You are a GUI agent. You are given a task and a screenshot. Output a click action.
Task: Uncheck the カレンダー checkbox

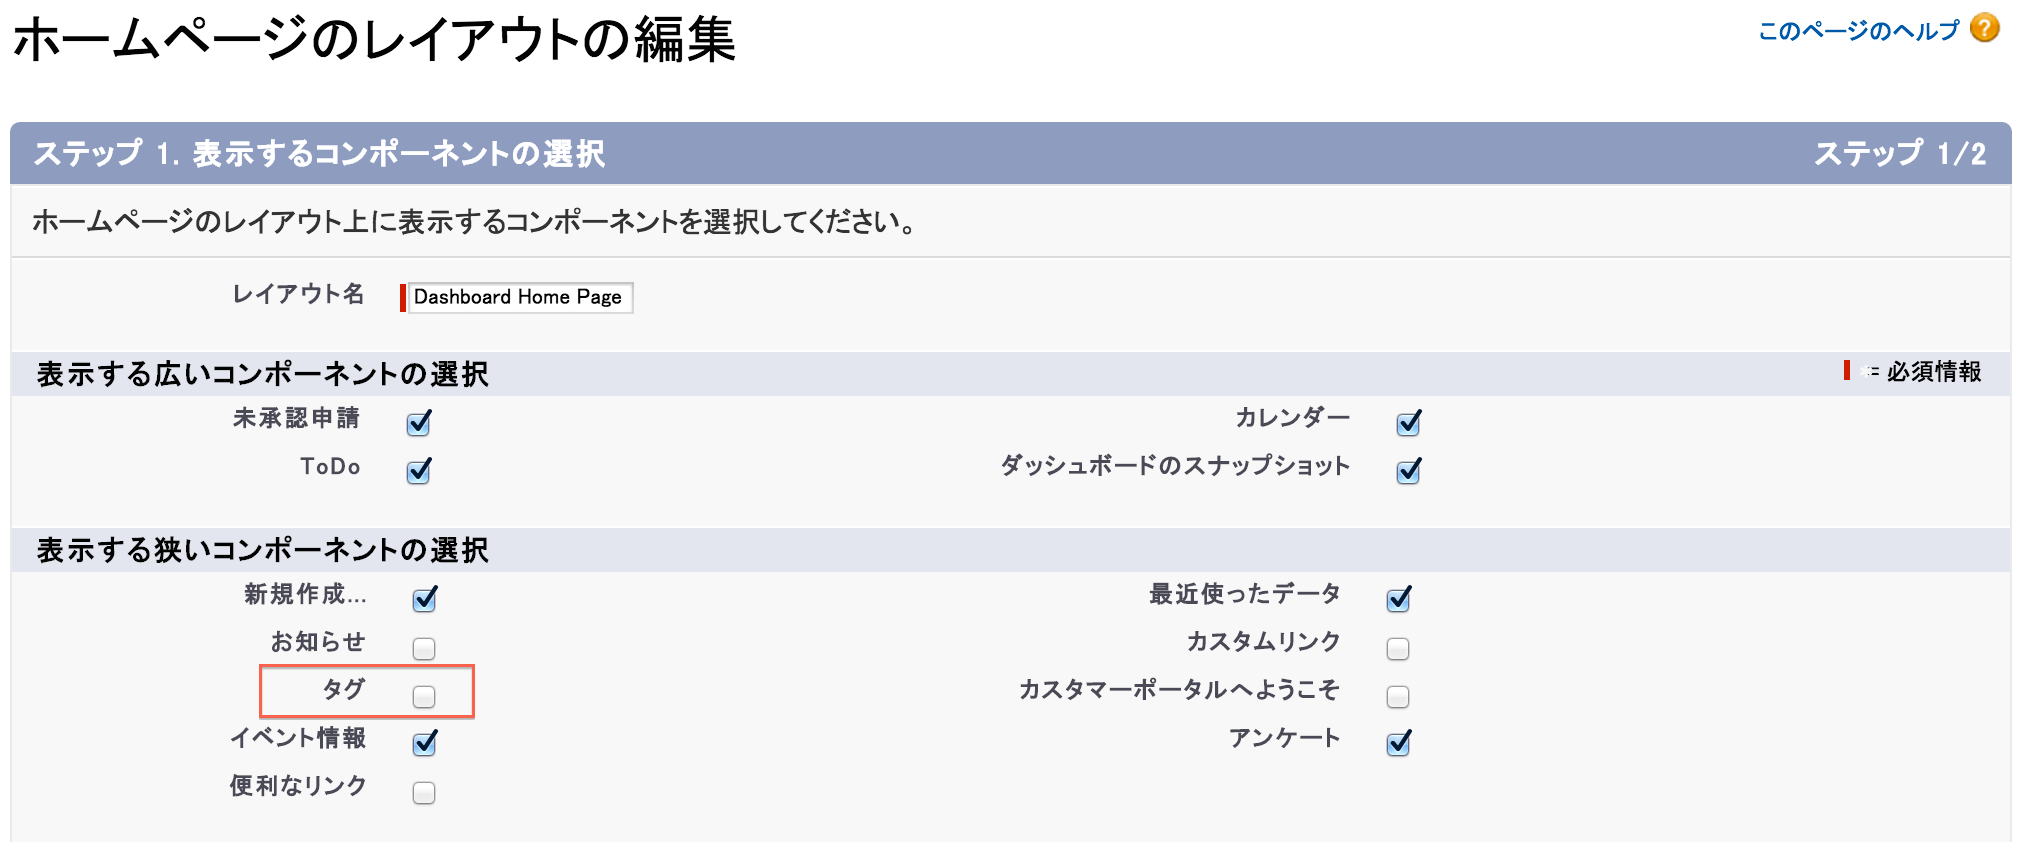pos(1409,423)
